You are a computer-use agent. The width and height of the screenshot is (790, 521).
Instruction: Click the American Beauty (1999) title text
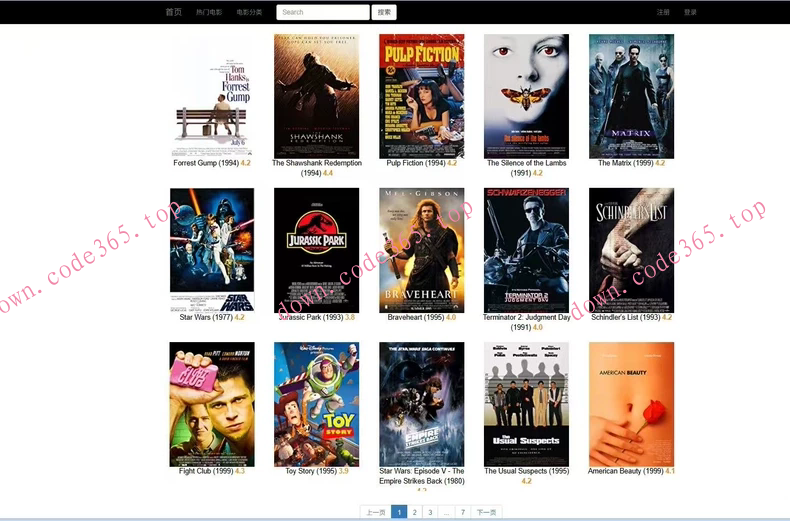click(626, 471)
